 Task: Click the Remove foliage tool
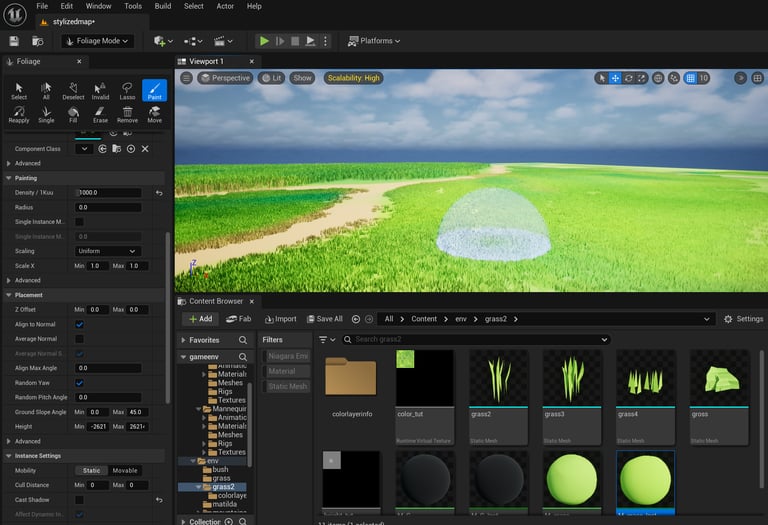[127, 114]
